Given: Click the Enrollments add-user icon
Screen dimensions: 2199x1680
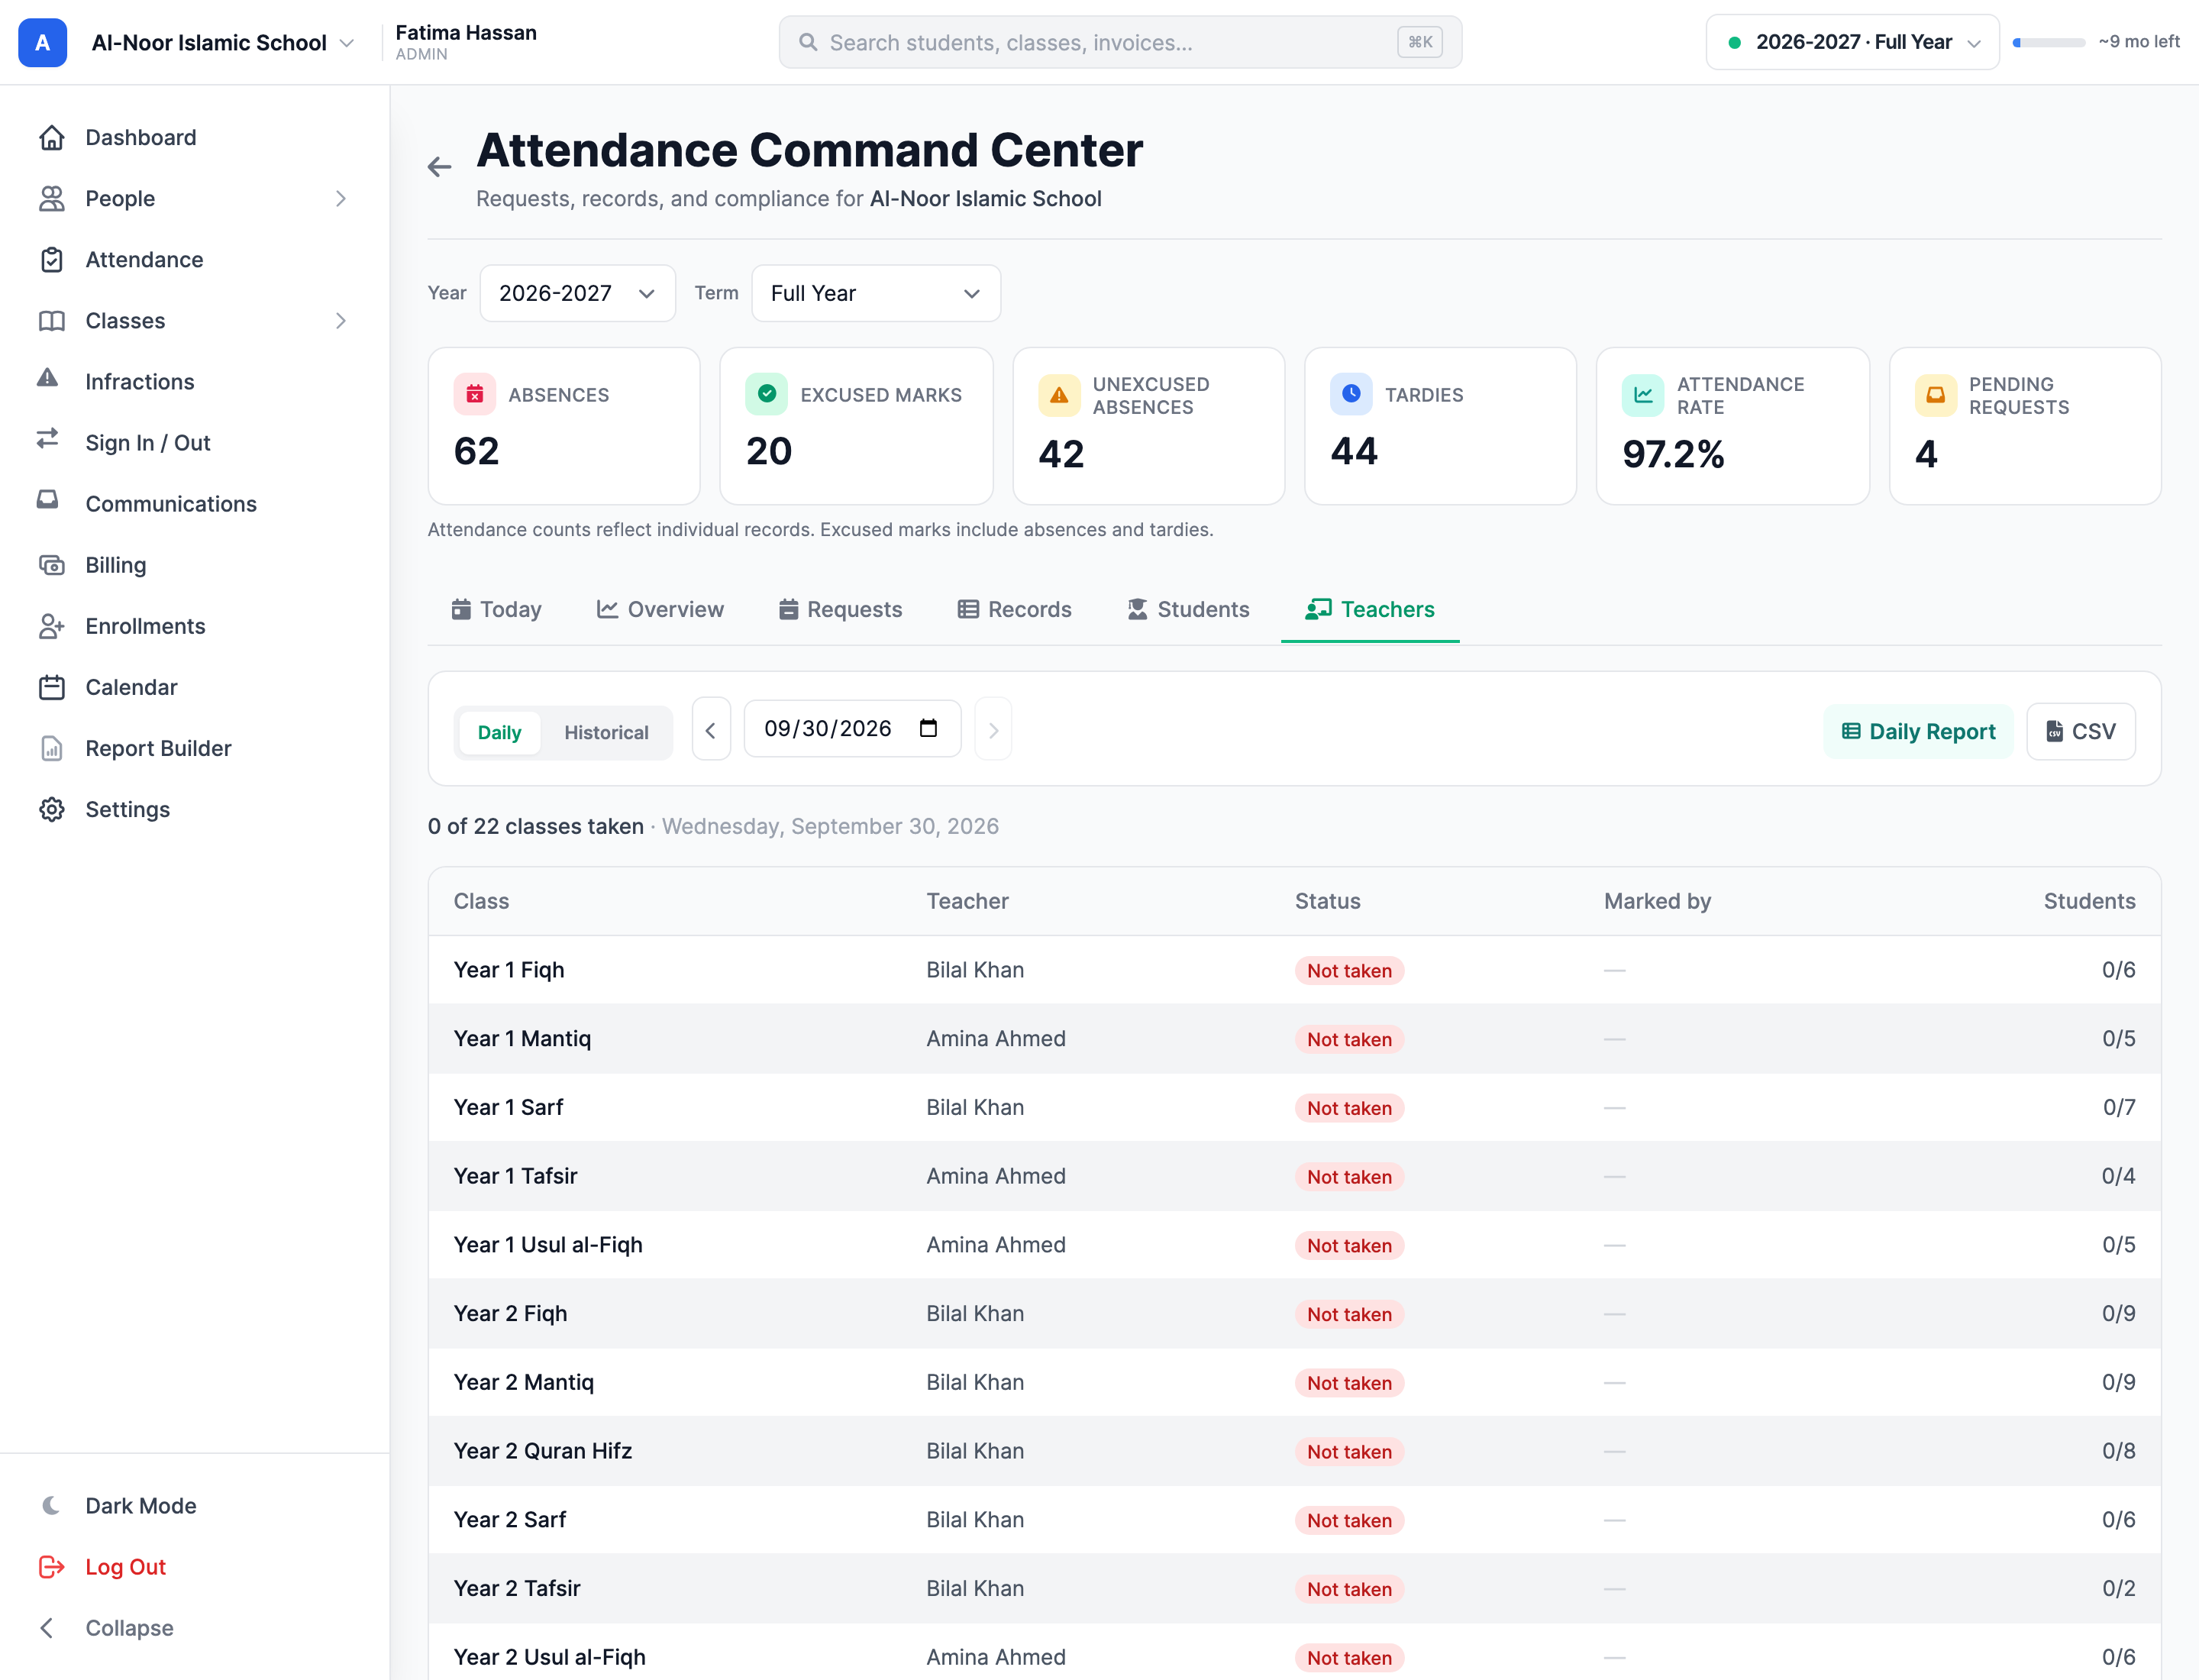Looking at the screenshot, I should click(x=52, y=626).
